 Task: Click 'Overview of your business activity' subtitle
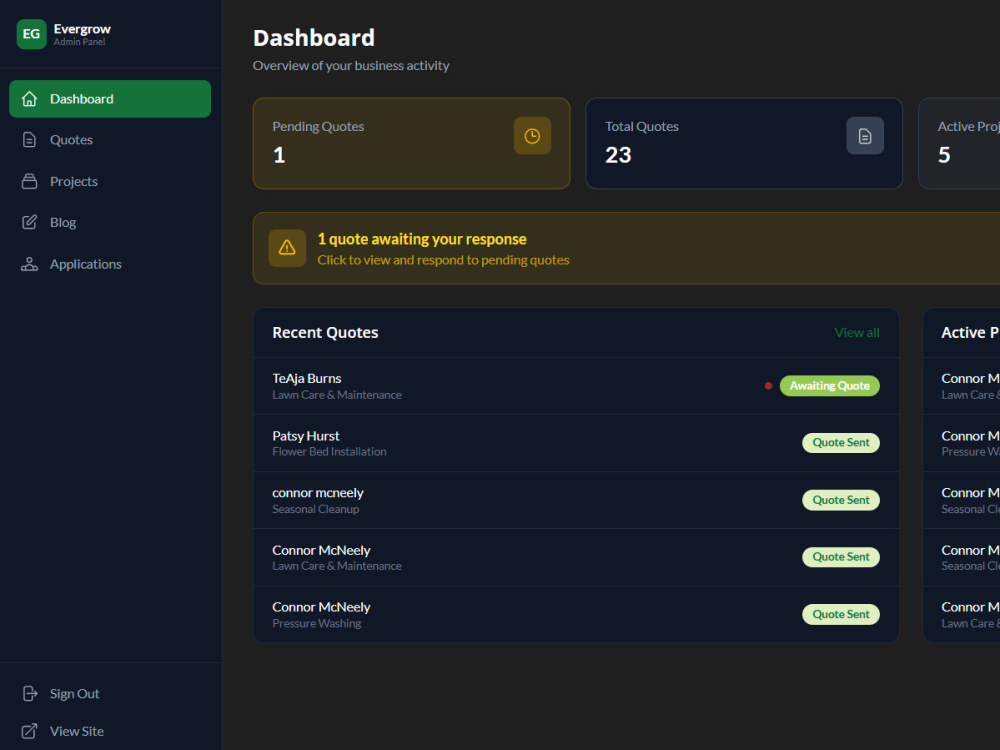click(x=351, y=66)
